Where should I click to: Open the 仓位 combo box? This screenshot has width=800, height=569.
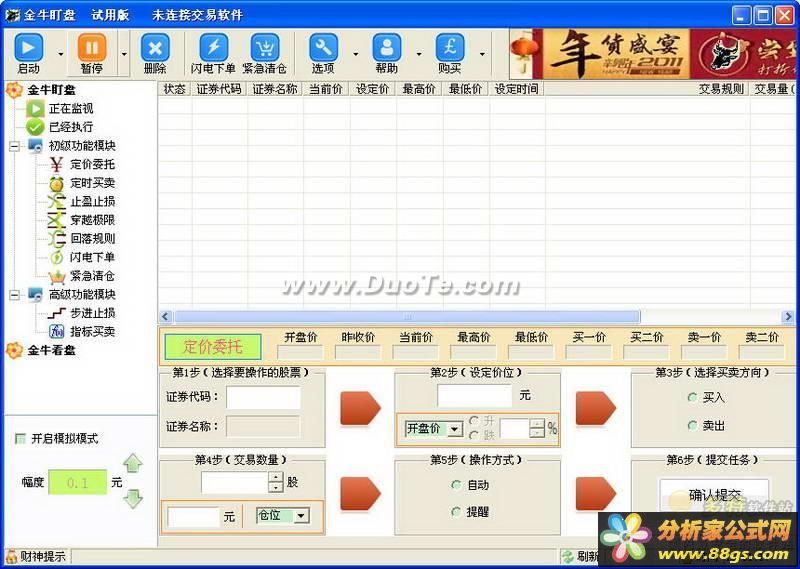click(283, 516)
